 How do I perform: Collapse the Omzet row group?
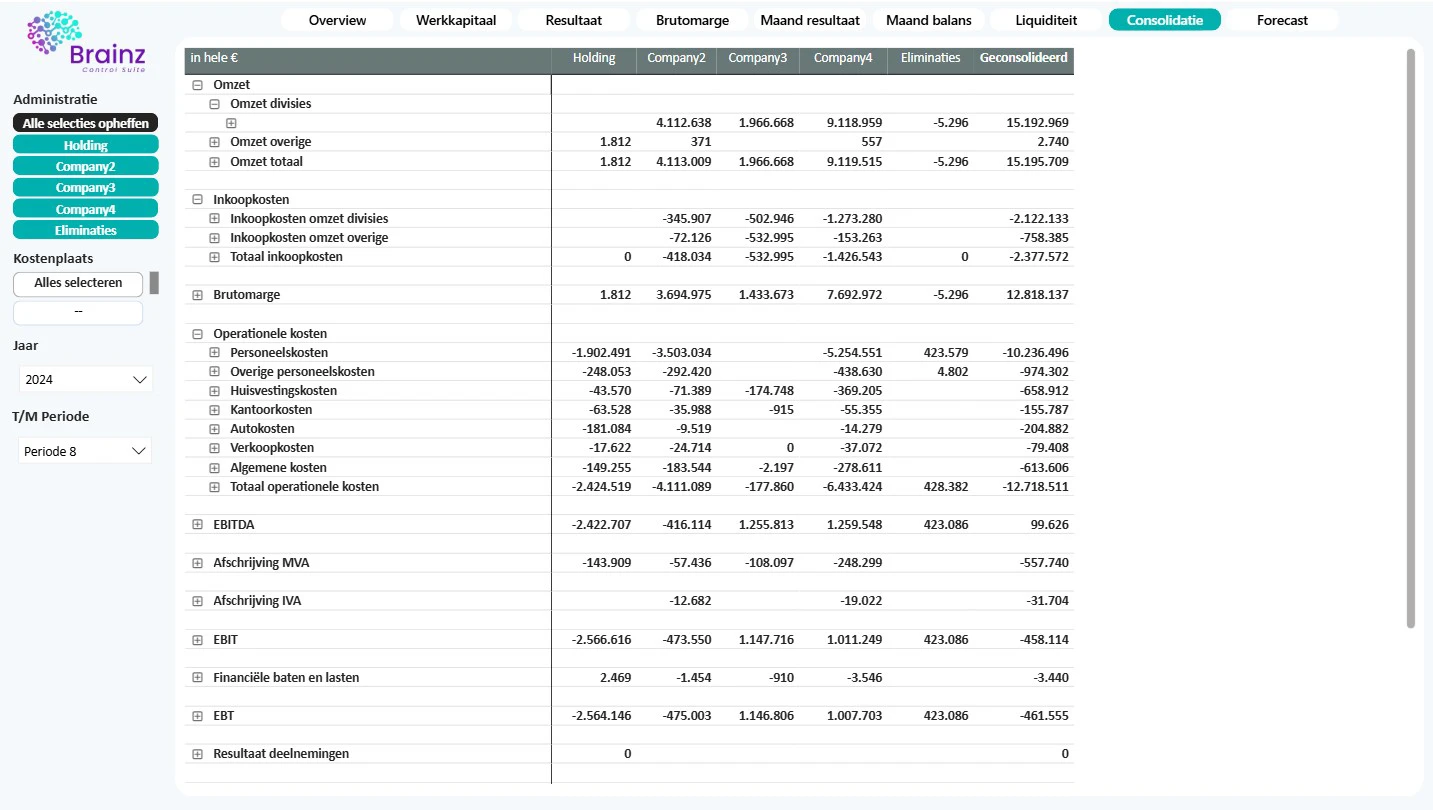click(x=197, y=85)
